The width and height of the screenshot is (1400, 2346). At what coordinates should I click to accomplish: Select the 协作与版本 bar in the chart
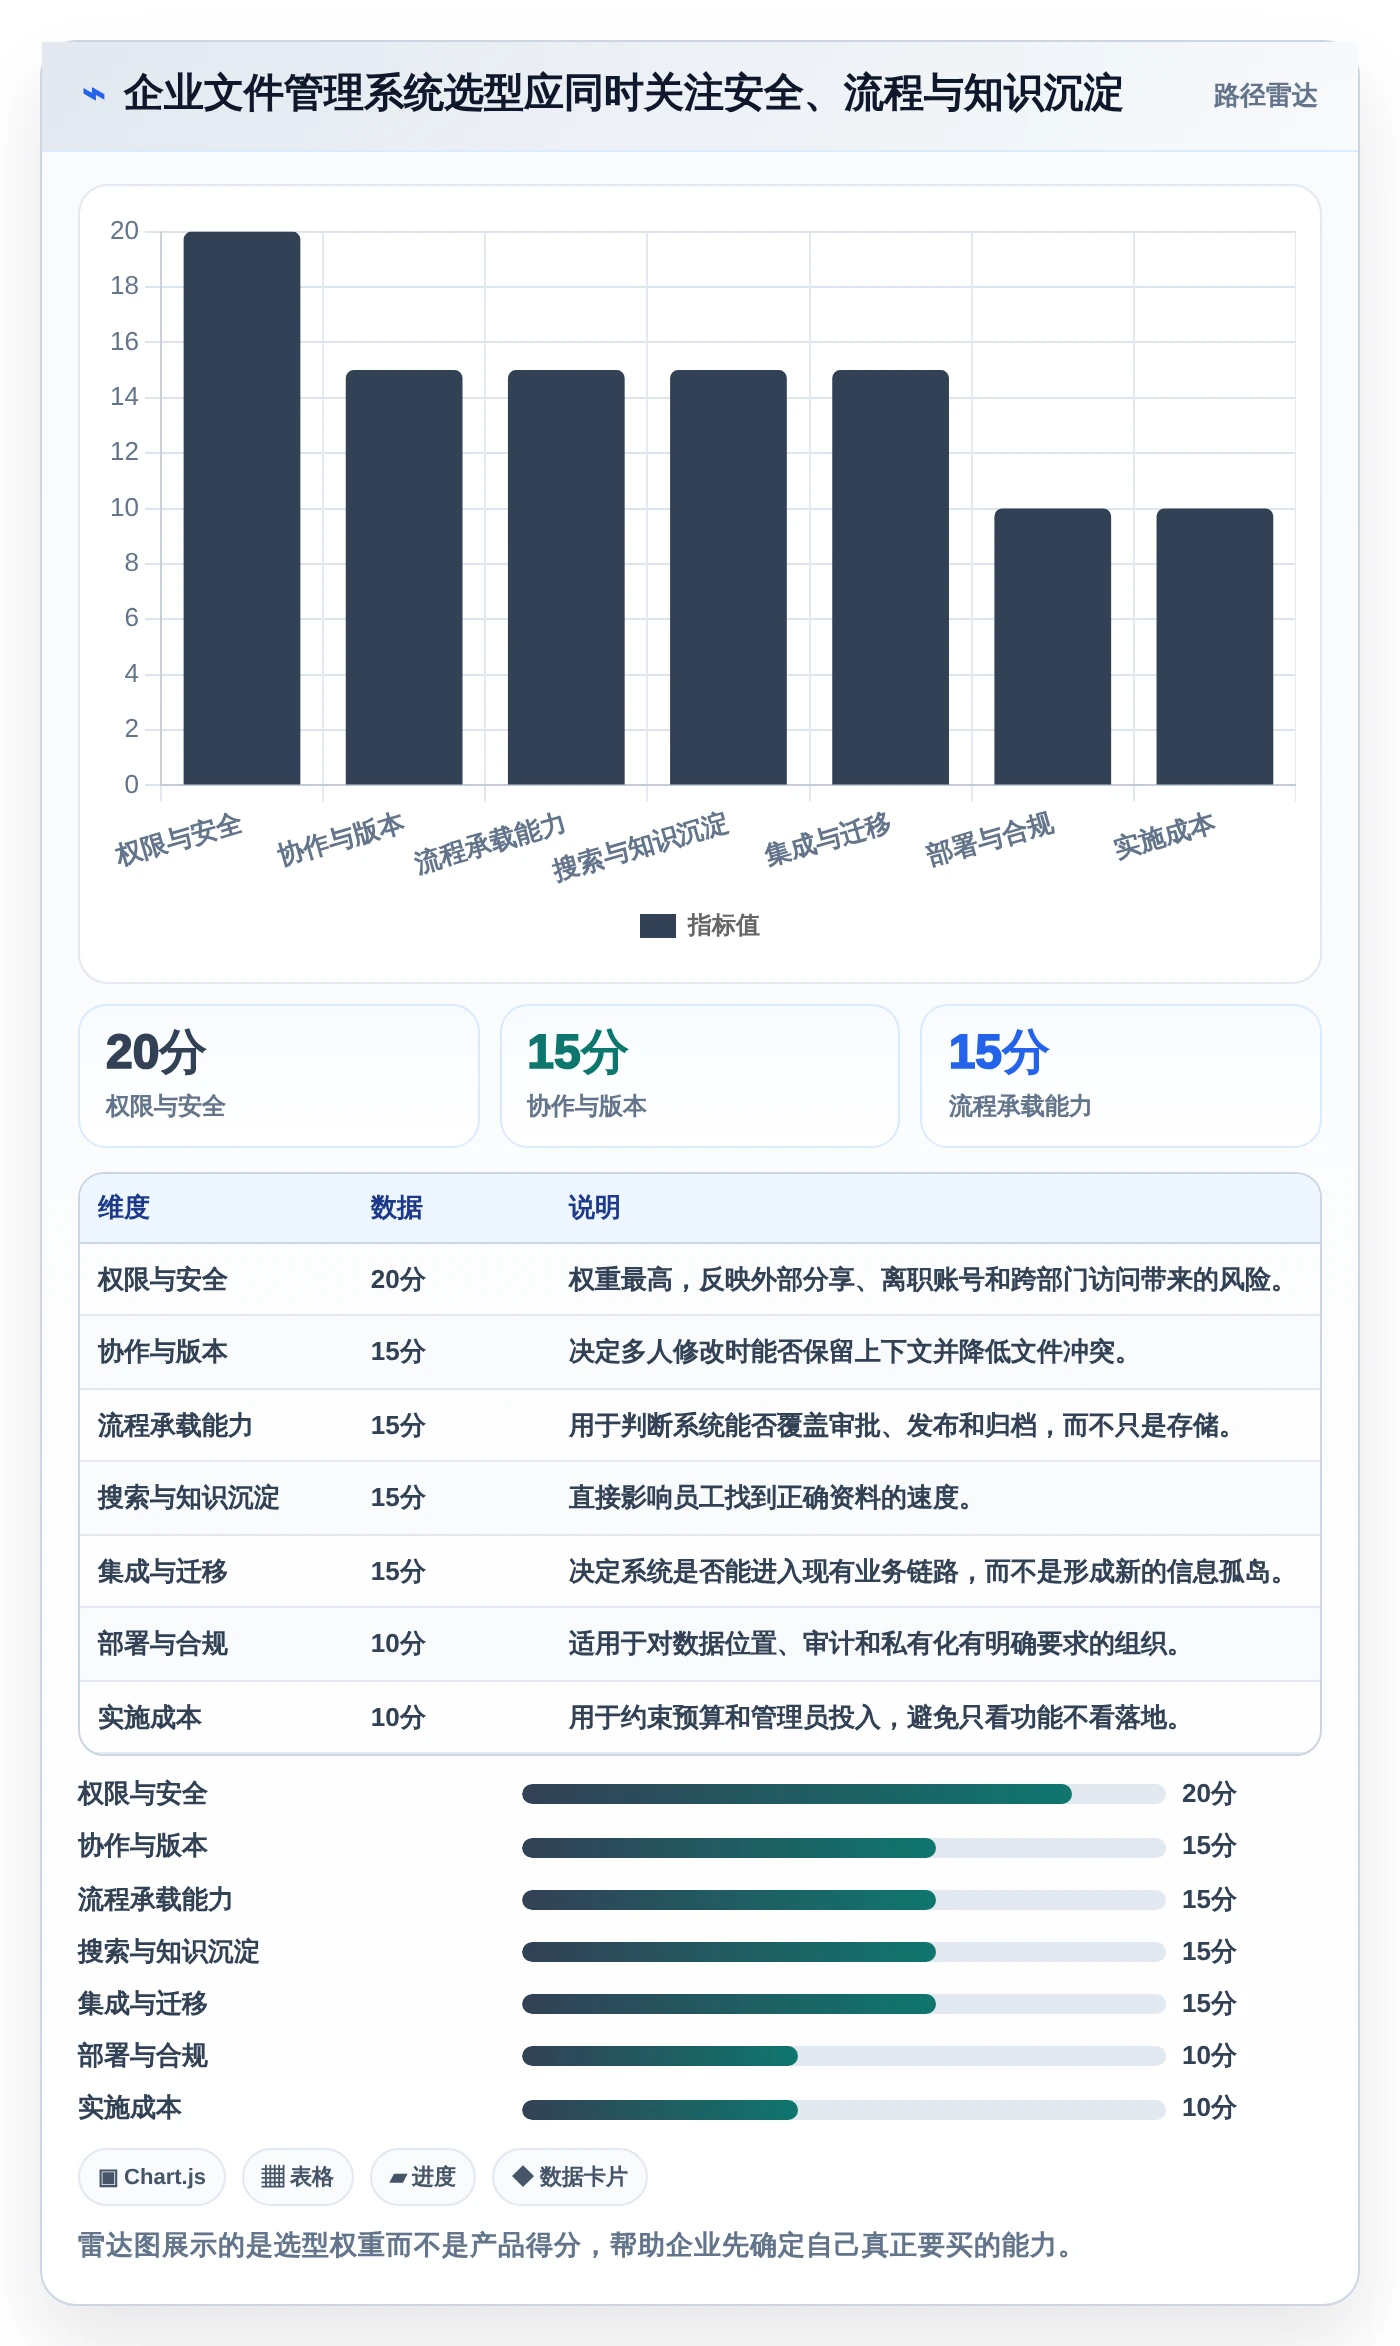tap(404, 577)
